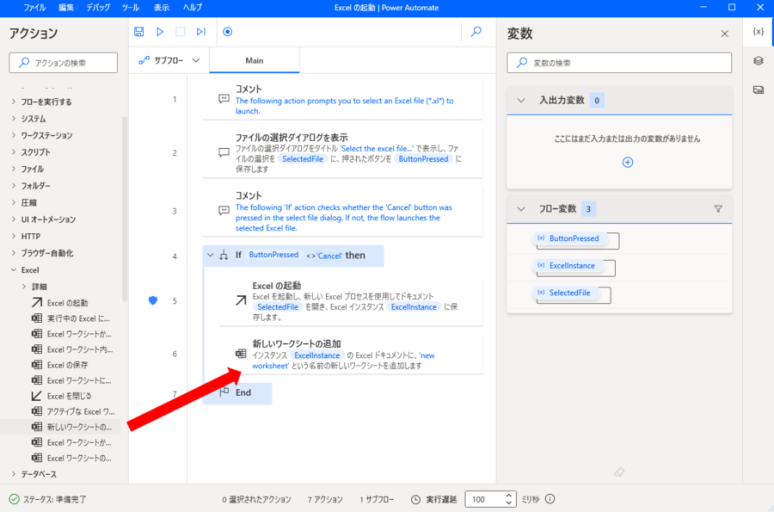Expand the 圧縮 action group
The height and width of the screenshot is (512, 774).
point(13,202)
